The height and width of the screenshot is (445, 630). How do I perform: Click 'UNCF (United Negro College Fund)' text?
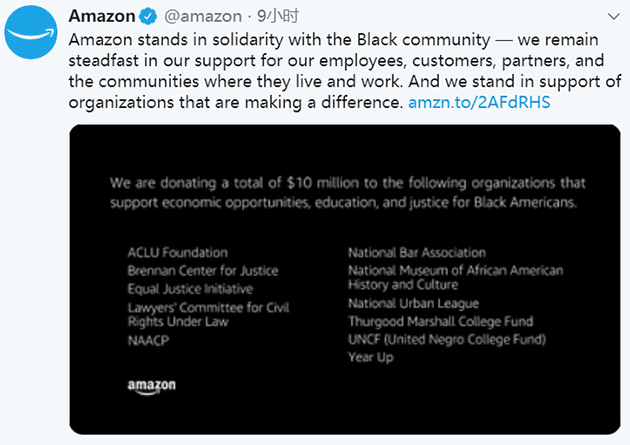click(447, 340)
